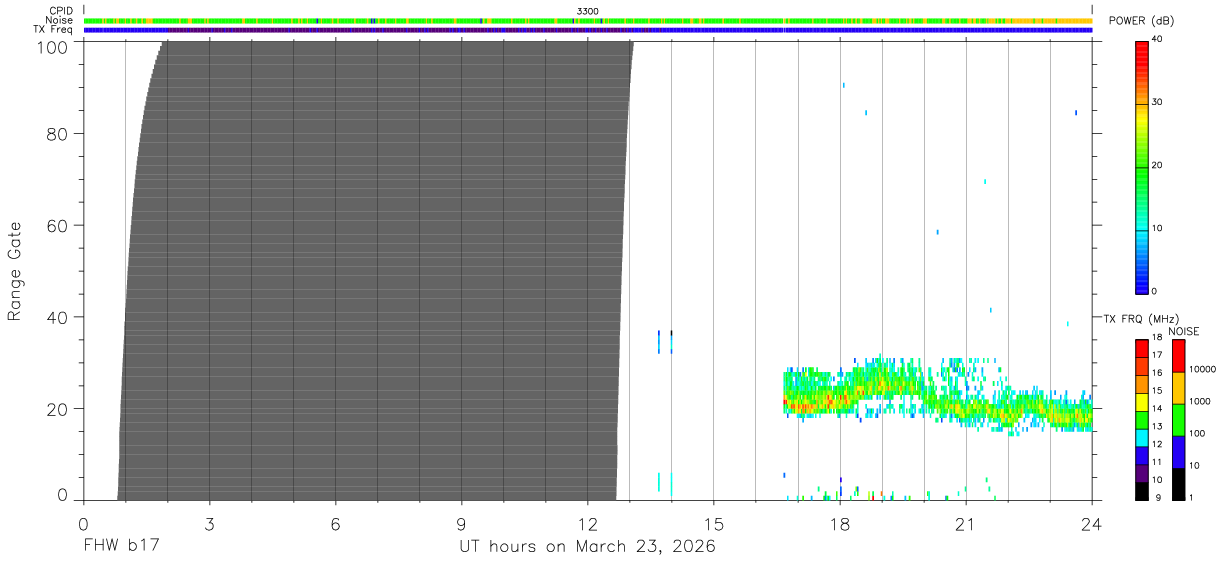Image resolution: width=1228 pixels, height=567 pixels.
Task: Click the 3 tick on UT hours axis
Action: tap(209, 524)
